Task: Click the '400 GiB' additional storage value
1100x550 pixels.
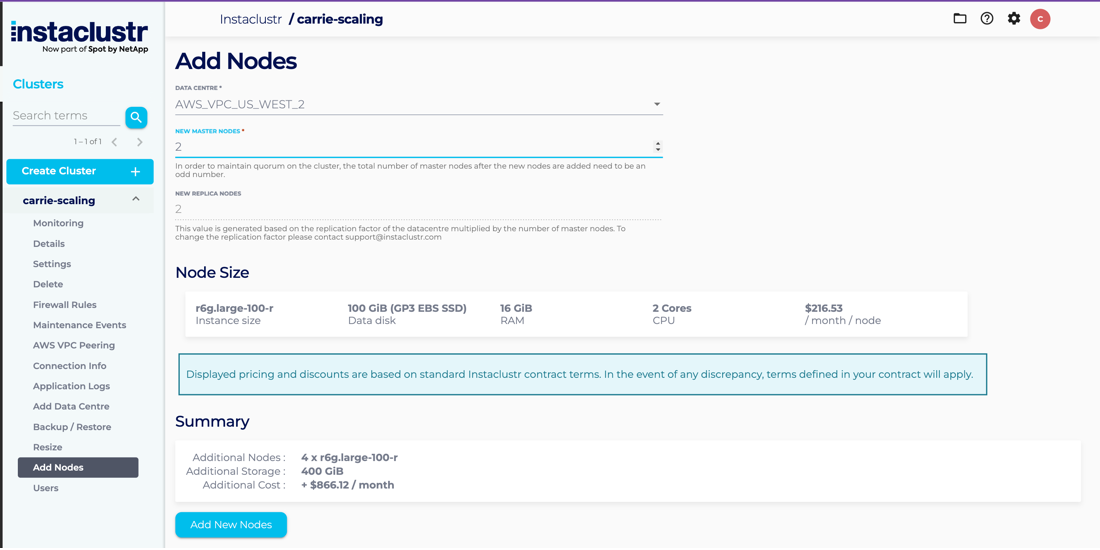Action: click(322, 471)
